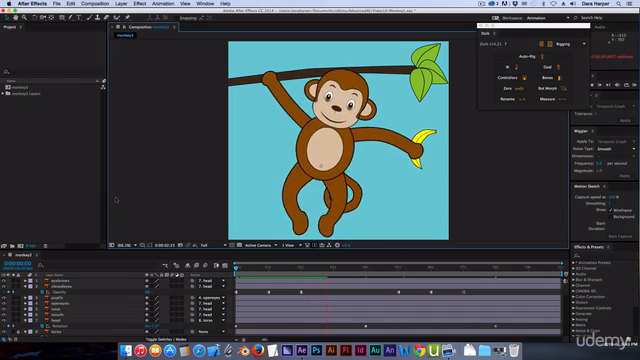This screenshot has height=360, width=640.
Task: Select the Brush tool
Action: point(89,18)
